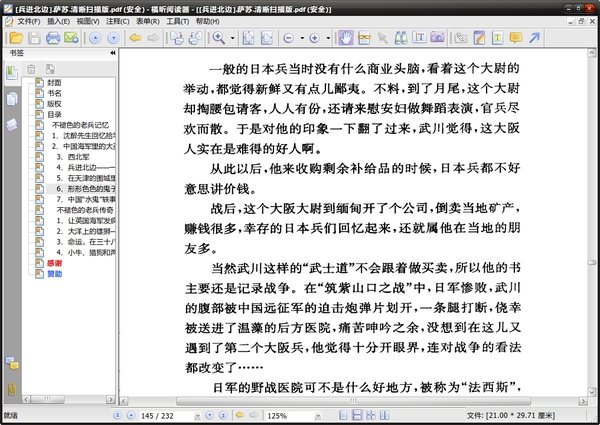Open the 注释(C) menu
The width and height of the screenshot is (600, 425).
pyautogui.click(x=117, y=20)
